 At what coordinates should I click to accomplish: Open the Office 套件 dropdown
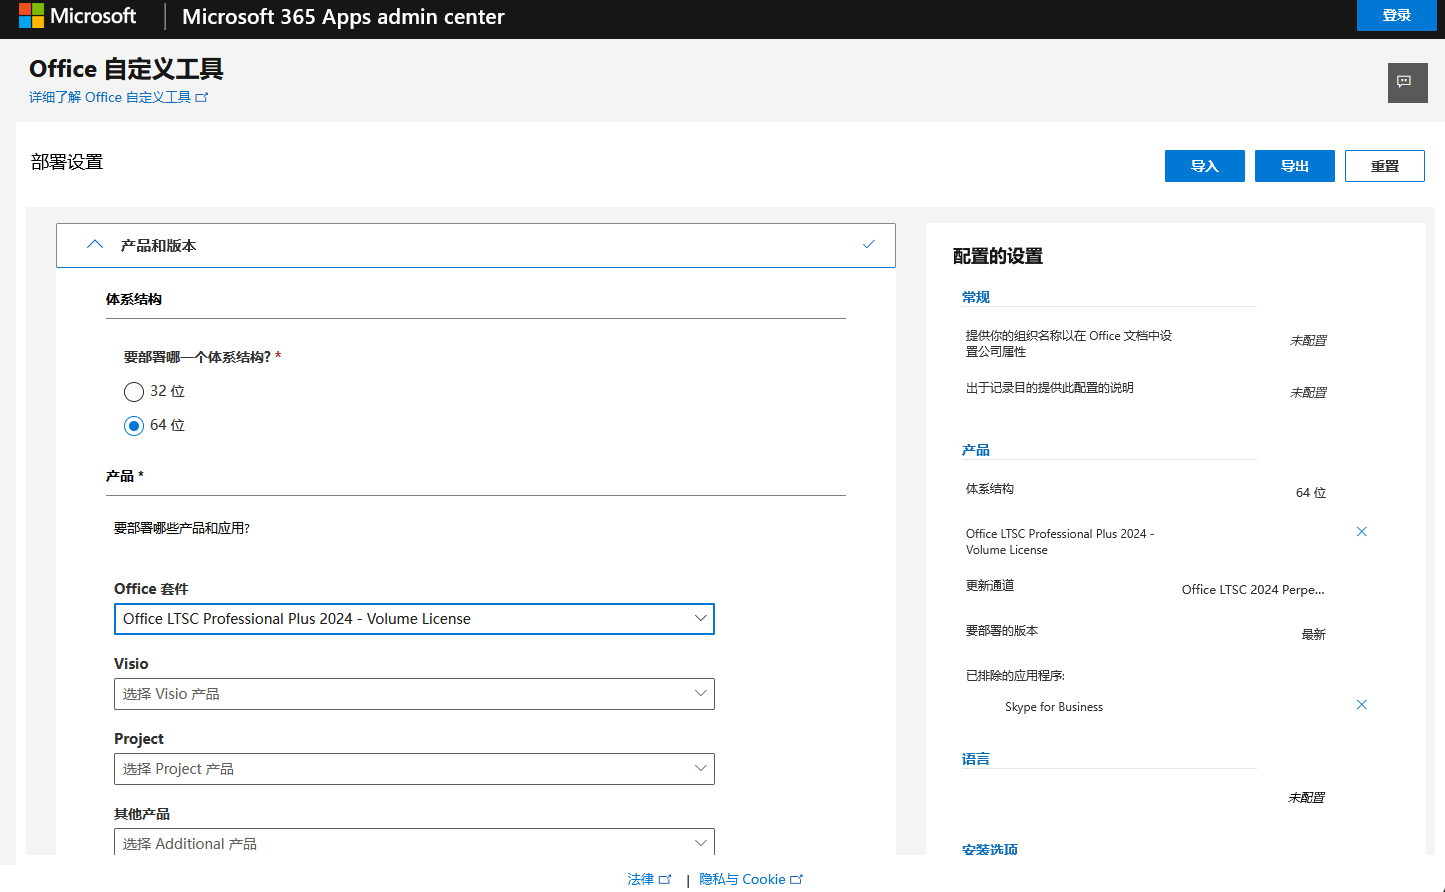click(414, 619)
